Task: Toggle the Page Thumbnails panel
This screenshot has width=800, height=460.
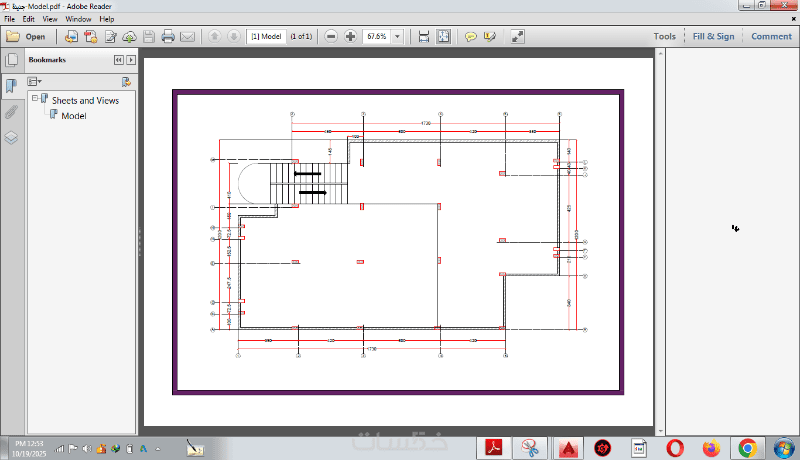Action: pyautogui.click(x=11, y=60)
